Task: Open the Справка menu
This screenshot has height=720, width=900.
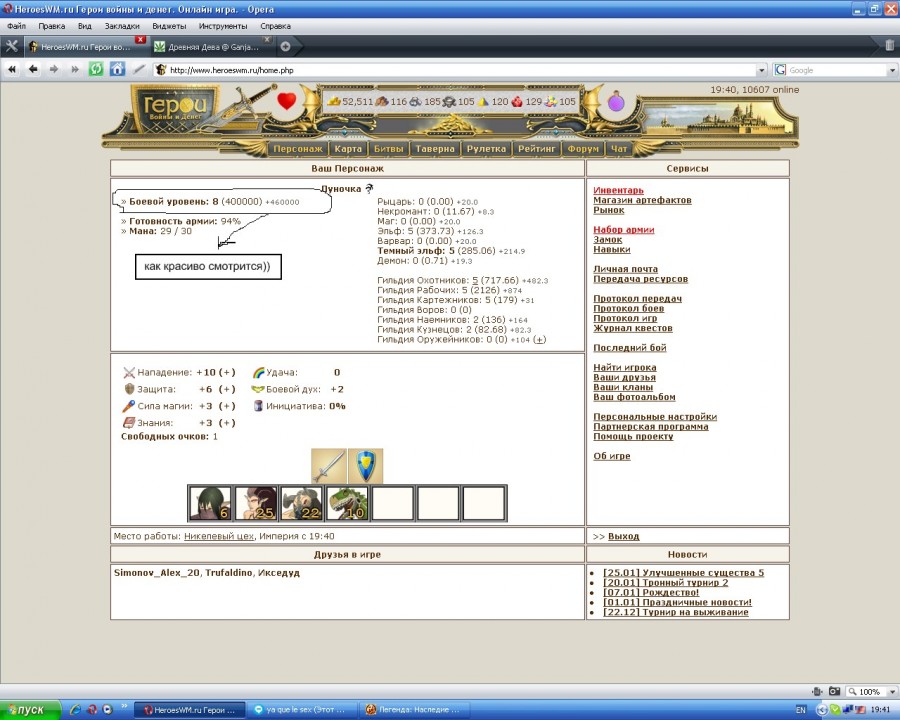Action: [x=276, y=26]
